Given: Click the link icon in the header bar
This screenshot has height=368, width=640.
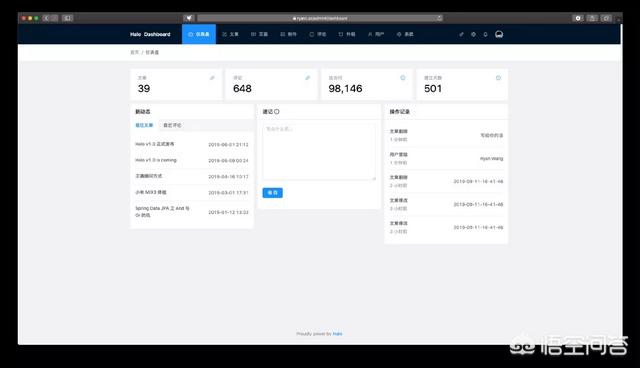Looking at the screenshot, I should (461, 35).
